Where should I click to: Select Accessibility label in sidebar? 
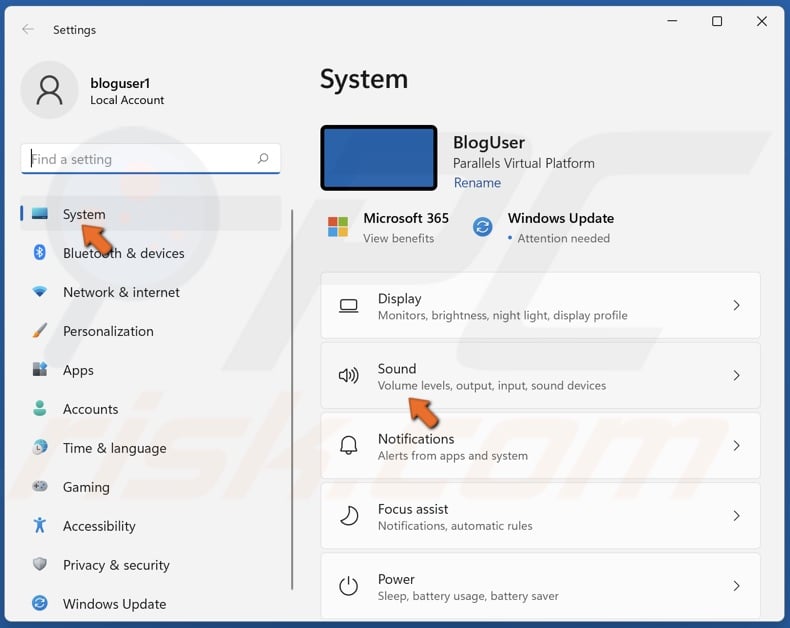(x=99, y=526)
